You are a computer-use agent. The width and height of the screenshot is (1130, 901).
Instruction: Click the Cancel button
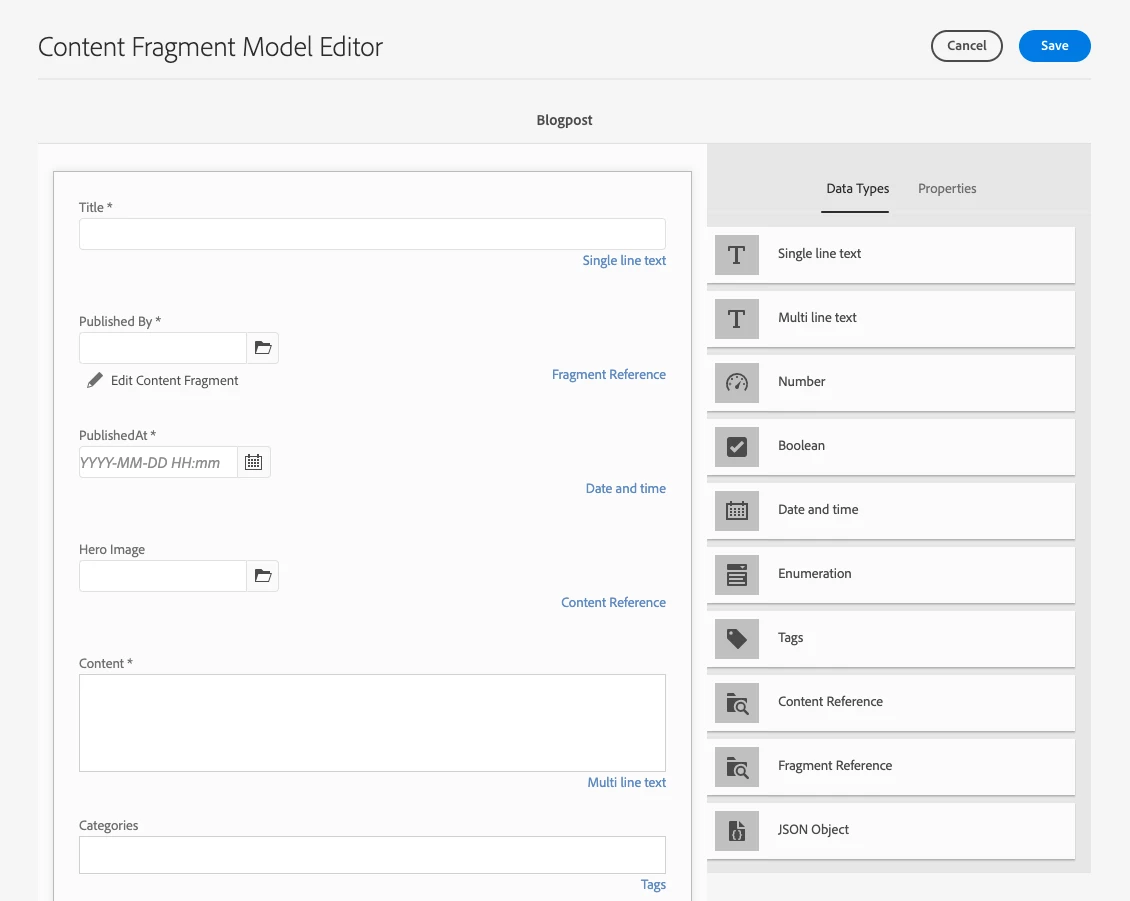[966, 46]
